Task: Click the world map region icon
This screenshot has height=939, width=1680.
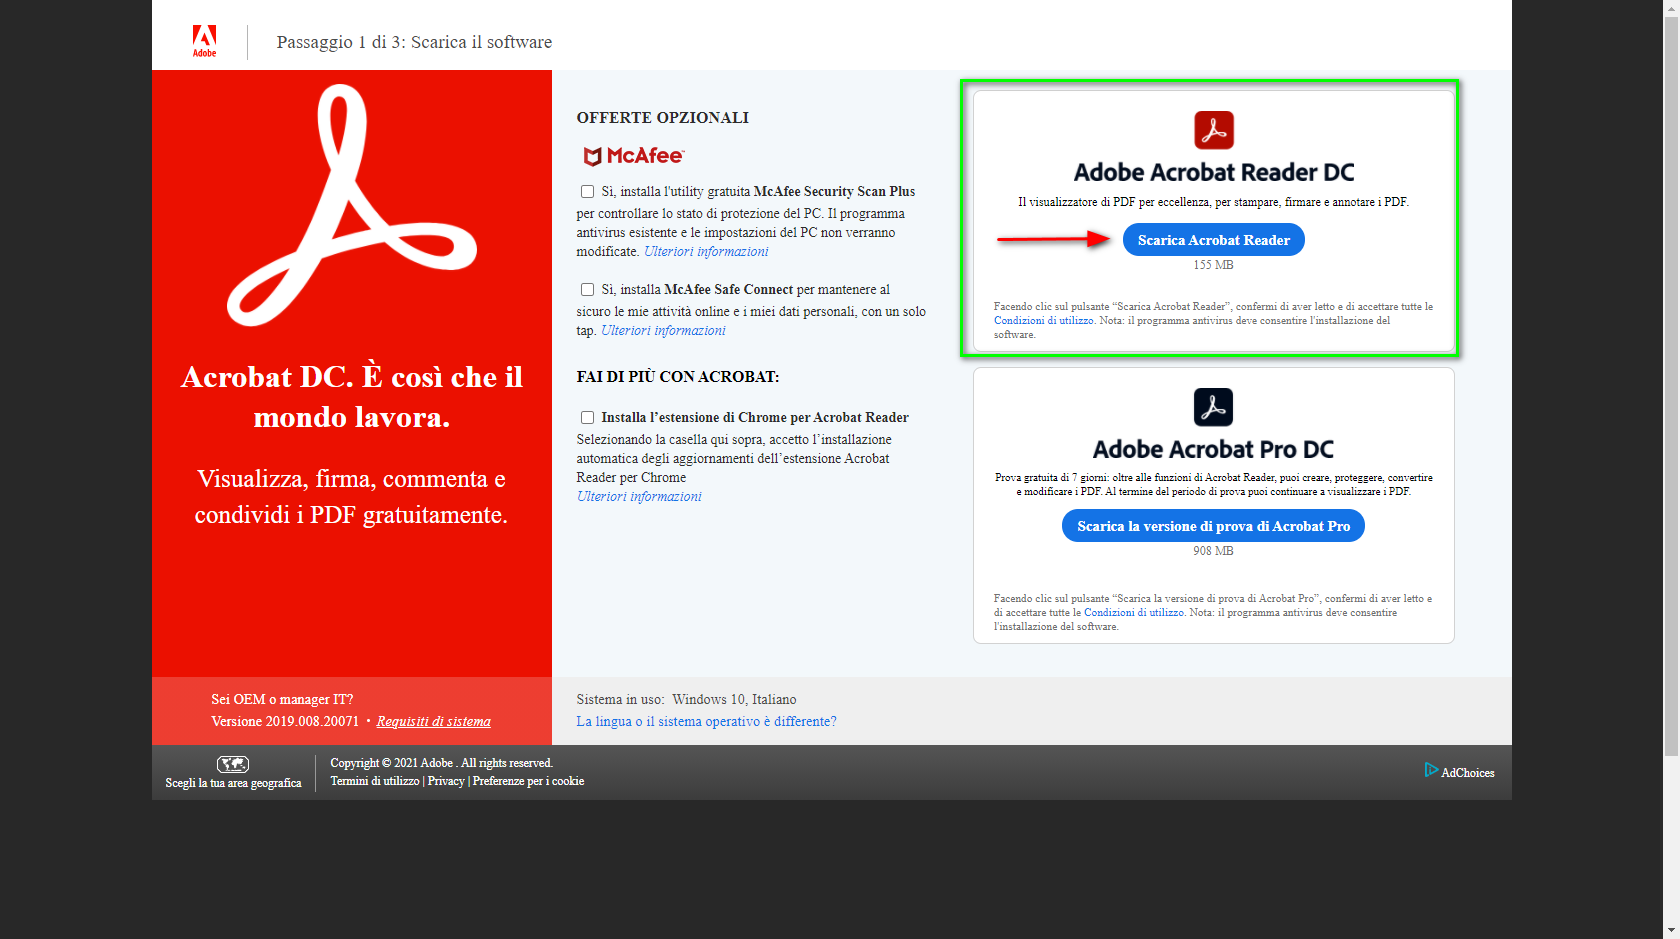Action: click(233, 764)
